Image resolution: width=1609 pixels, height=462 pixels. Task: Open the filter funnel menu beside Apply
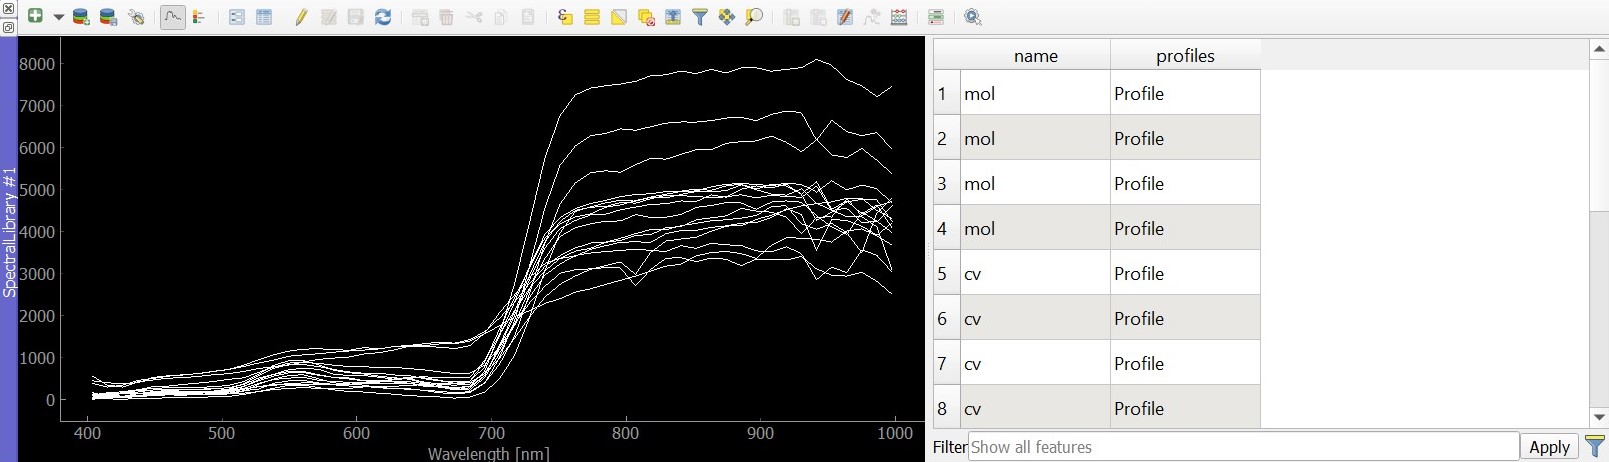tap(1595, 447)
